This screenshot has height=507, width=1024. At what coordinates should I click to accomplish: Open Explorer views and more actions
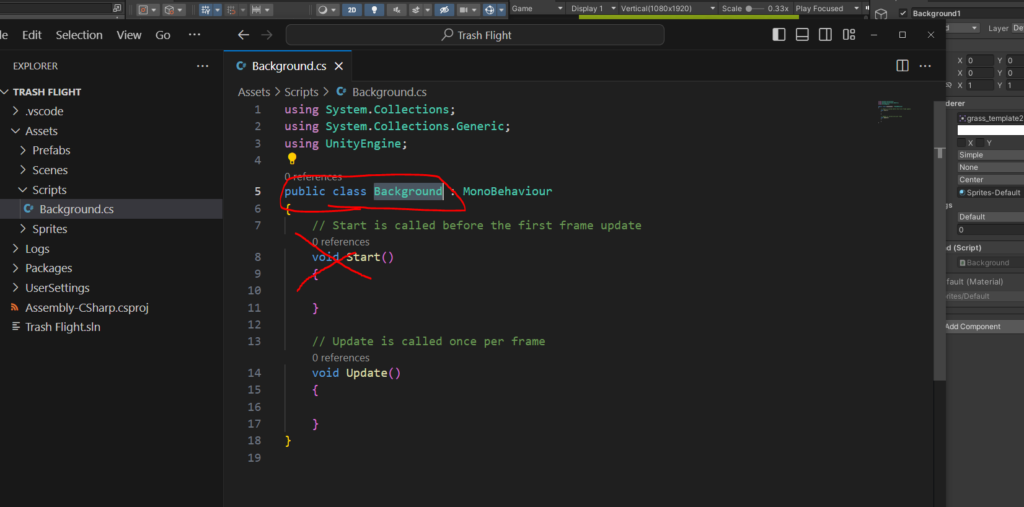[x=203, y=66]
